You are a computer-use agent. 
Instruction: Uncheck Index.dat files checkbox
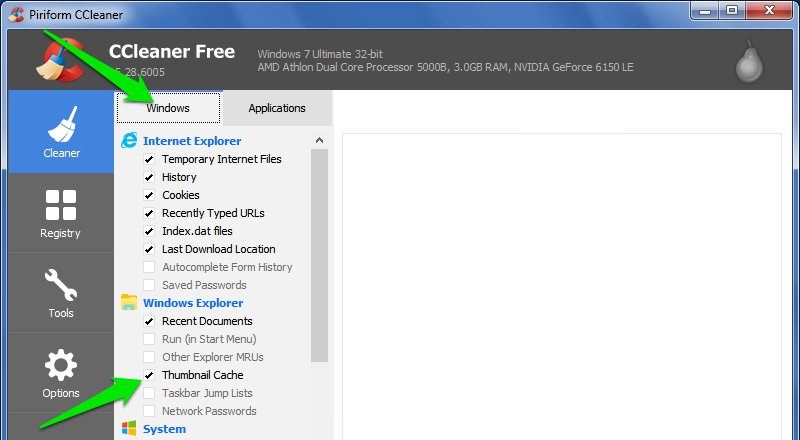click(x=149, y=231)
